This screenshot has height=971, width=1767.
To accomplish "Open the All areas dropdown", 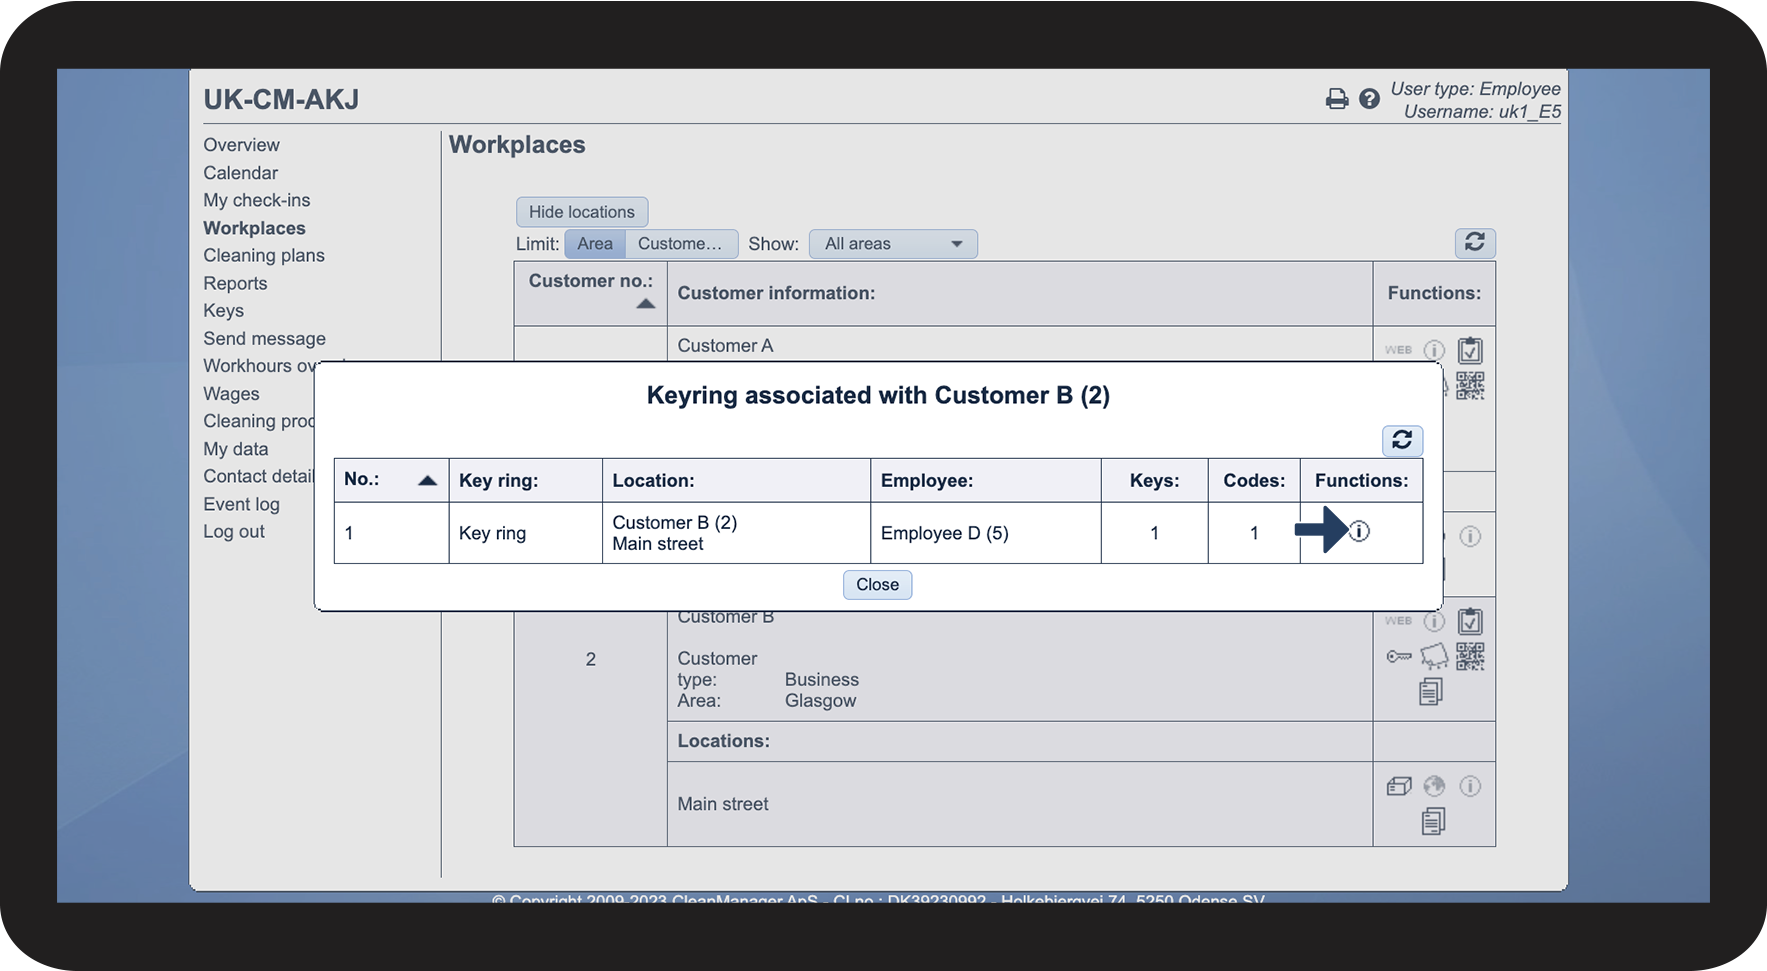I will (892, 244).
